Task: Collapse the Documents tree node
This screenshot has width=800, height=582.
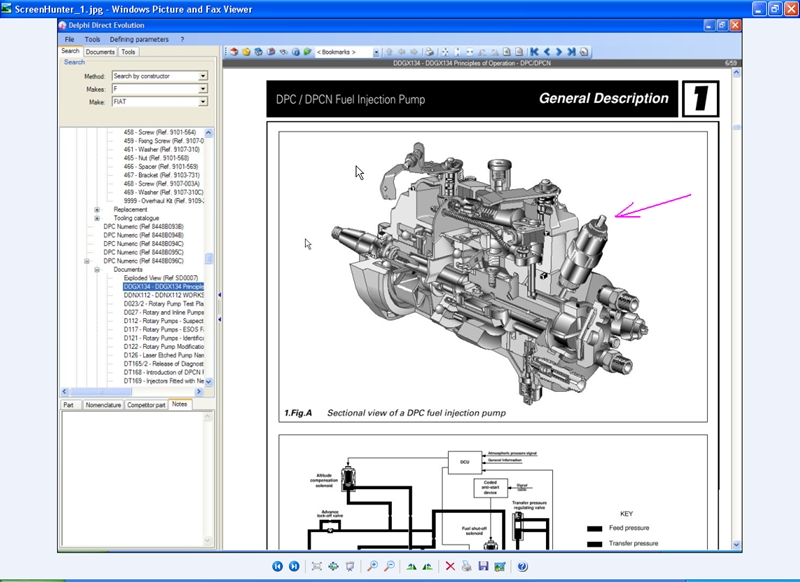Action: (x=97, y=269)
